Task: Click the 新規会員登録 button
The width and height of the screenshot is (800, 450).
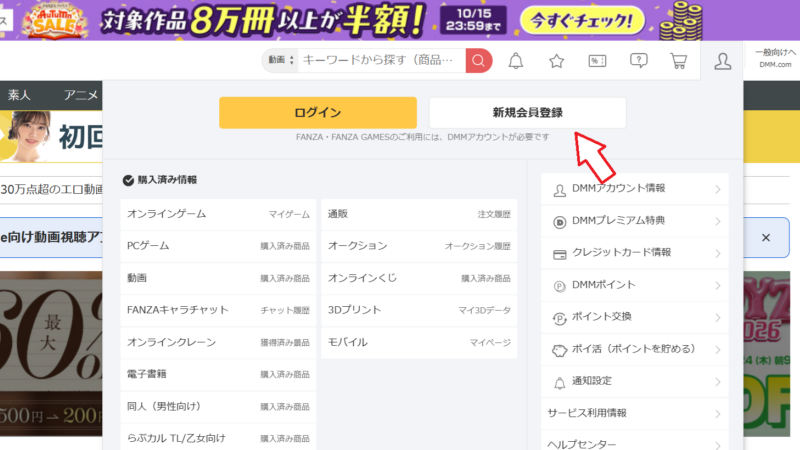Action: (x=528, y=113)
